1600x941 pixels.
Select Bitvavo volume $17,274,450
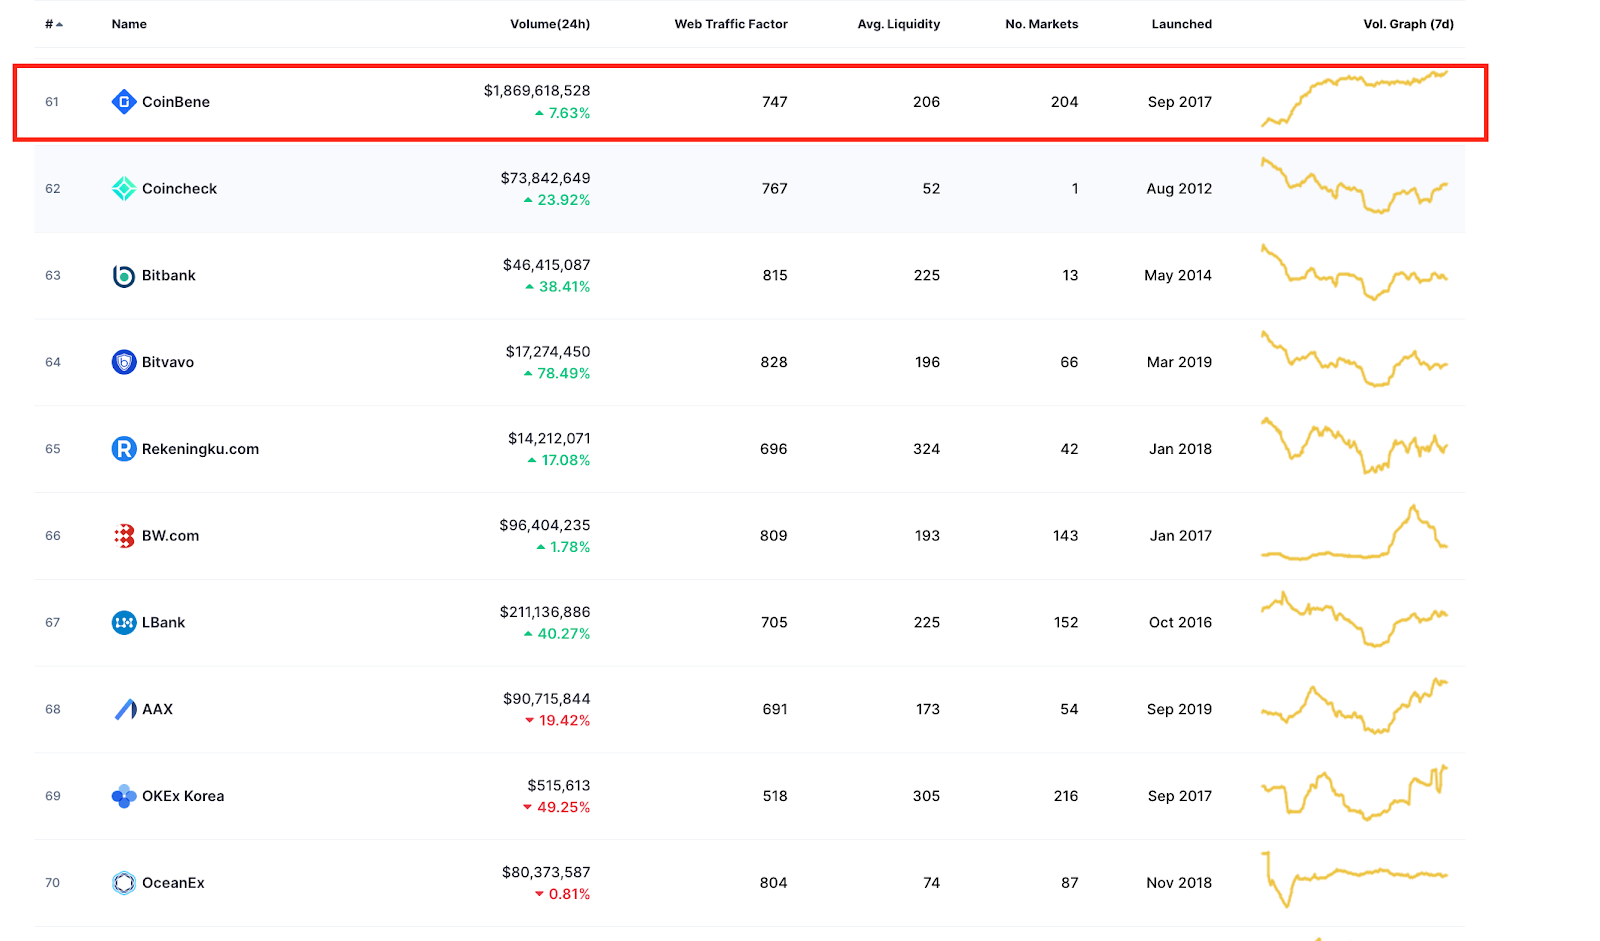[548, 352]
